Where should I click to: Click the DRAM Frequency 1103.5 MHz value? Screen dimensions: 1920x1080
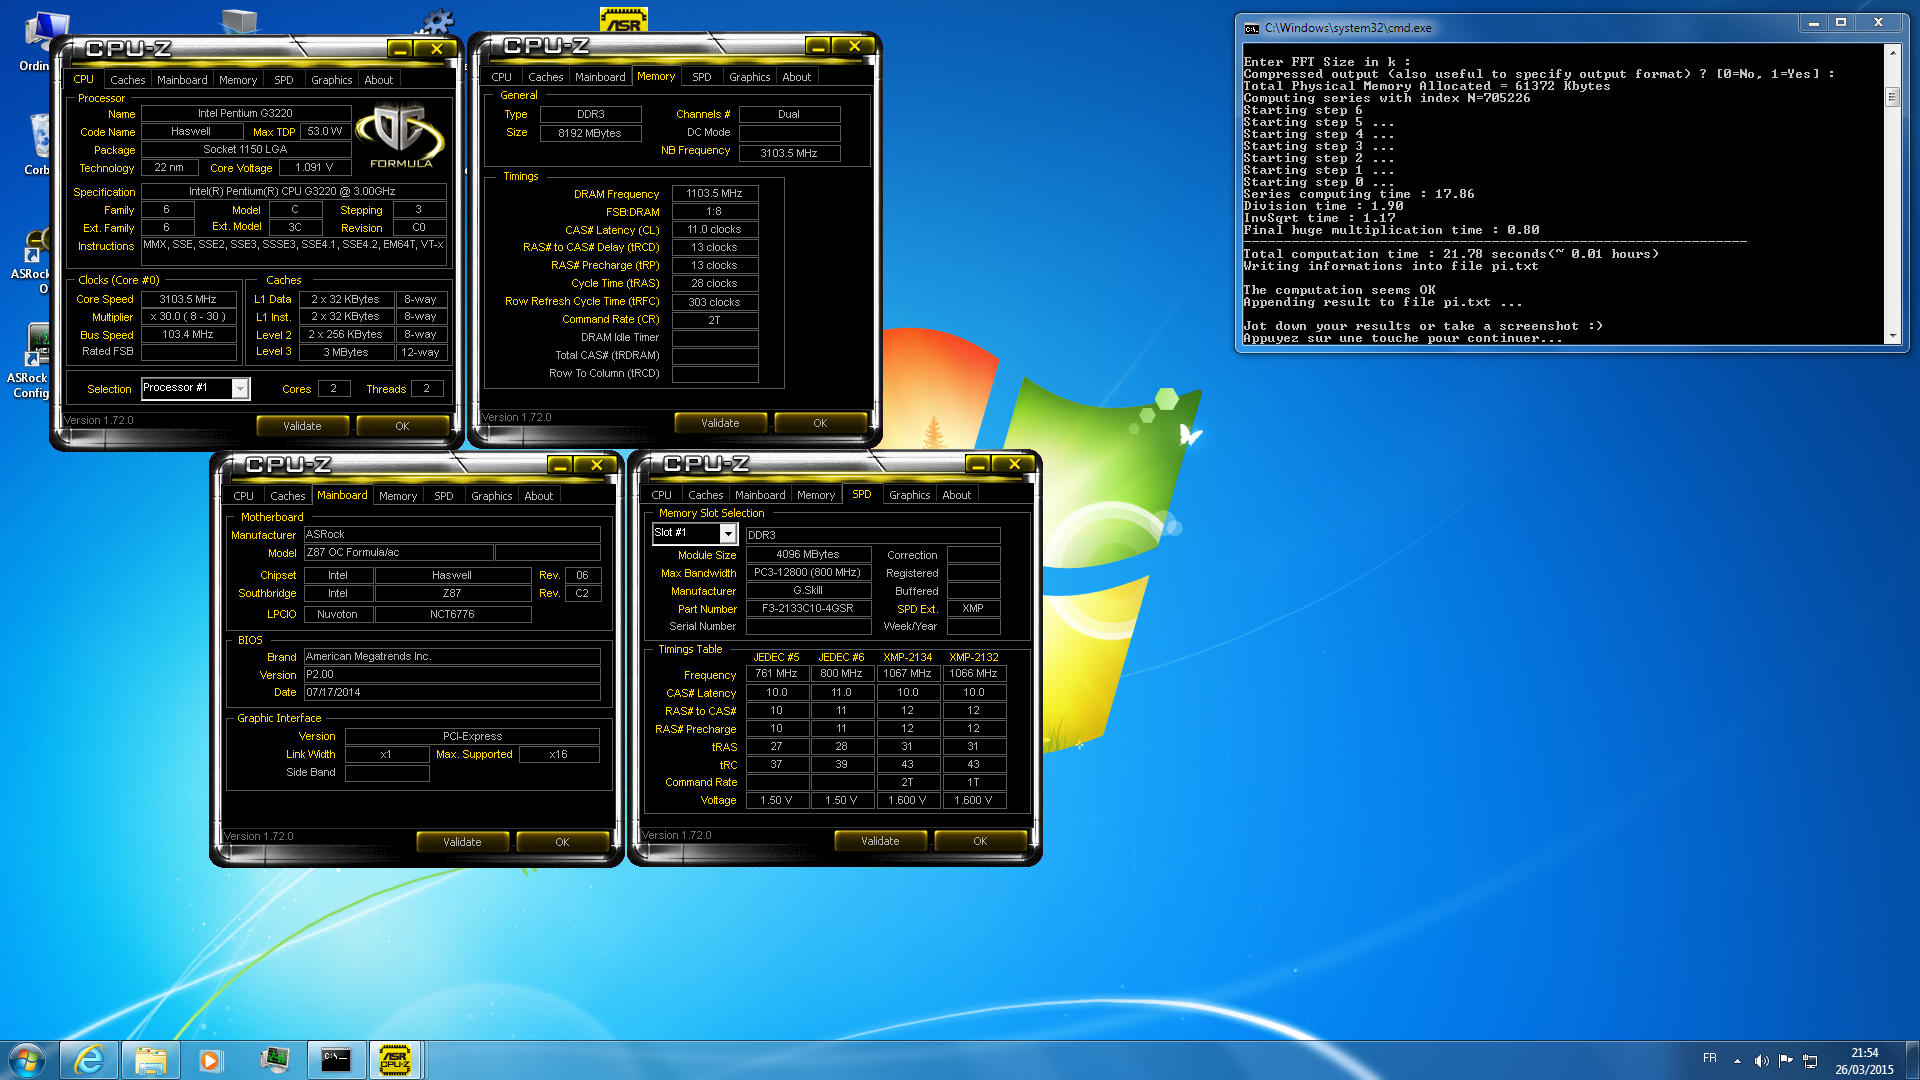[715, 194]
